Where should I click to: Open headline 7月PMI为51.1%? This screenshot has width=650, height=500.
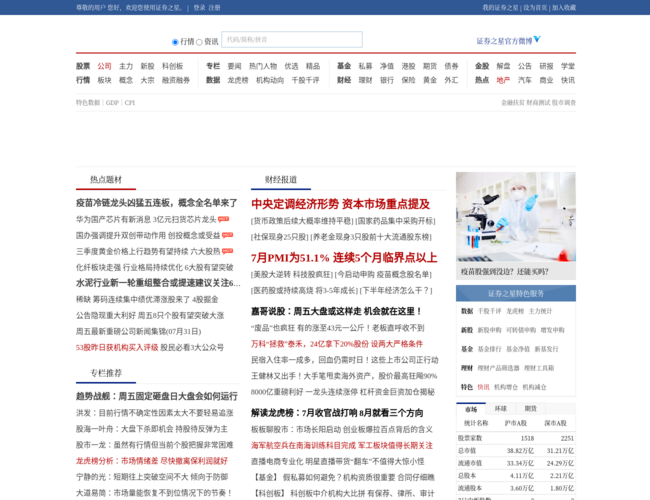pyautogui.click(x=344, y=257)
